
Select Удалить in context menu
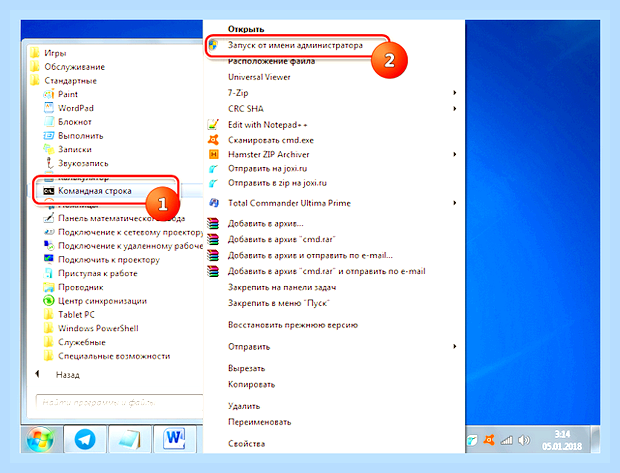[244, 406]
